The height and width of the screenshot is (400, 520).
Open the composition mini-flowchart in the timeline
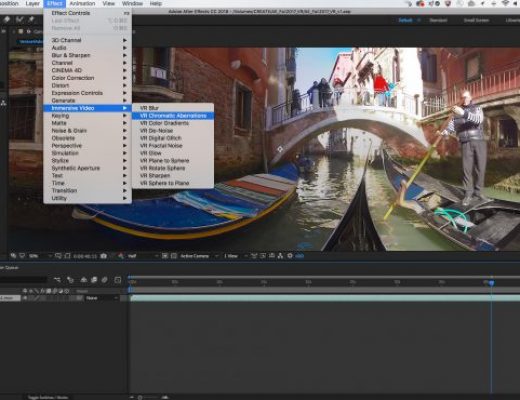(58, 280)
